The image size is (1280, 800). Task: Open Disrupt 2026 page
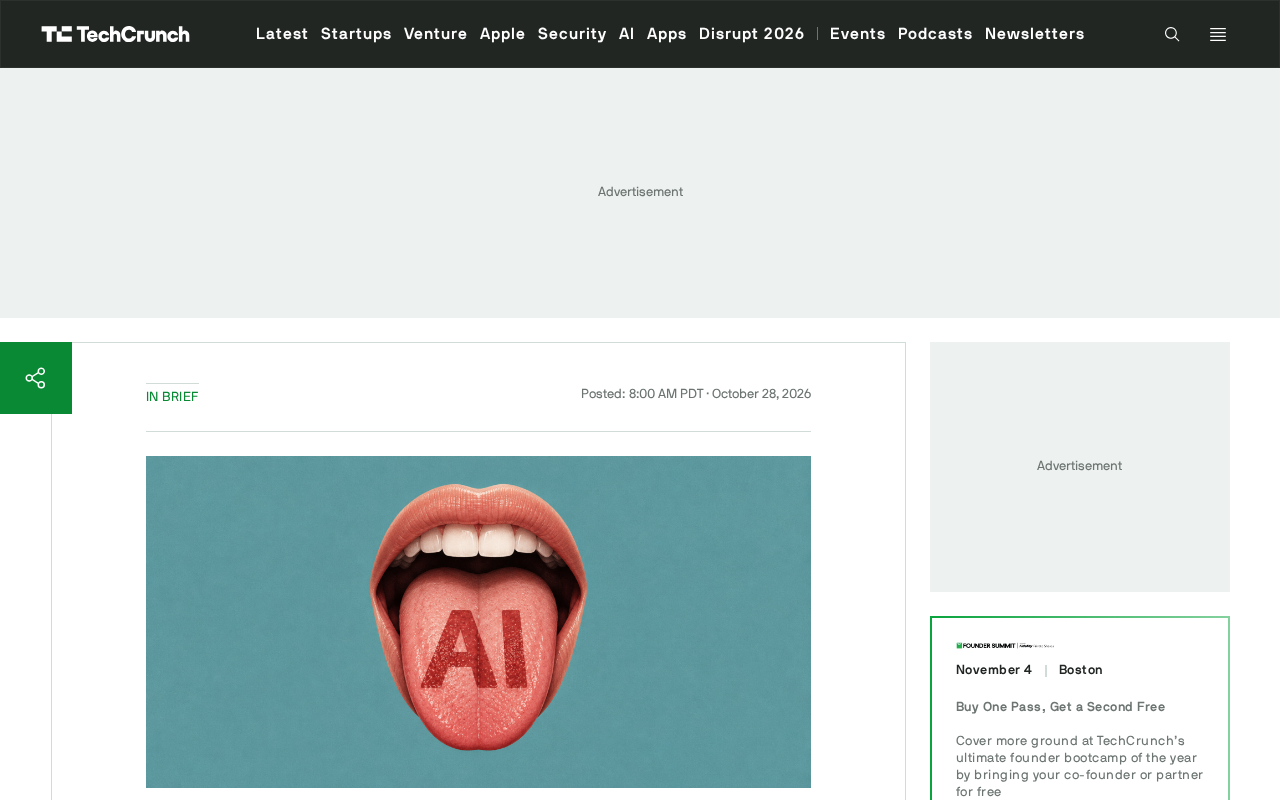pyautogui.click(x=752, y=34)
